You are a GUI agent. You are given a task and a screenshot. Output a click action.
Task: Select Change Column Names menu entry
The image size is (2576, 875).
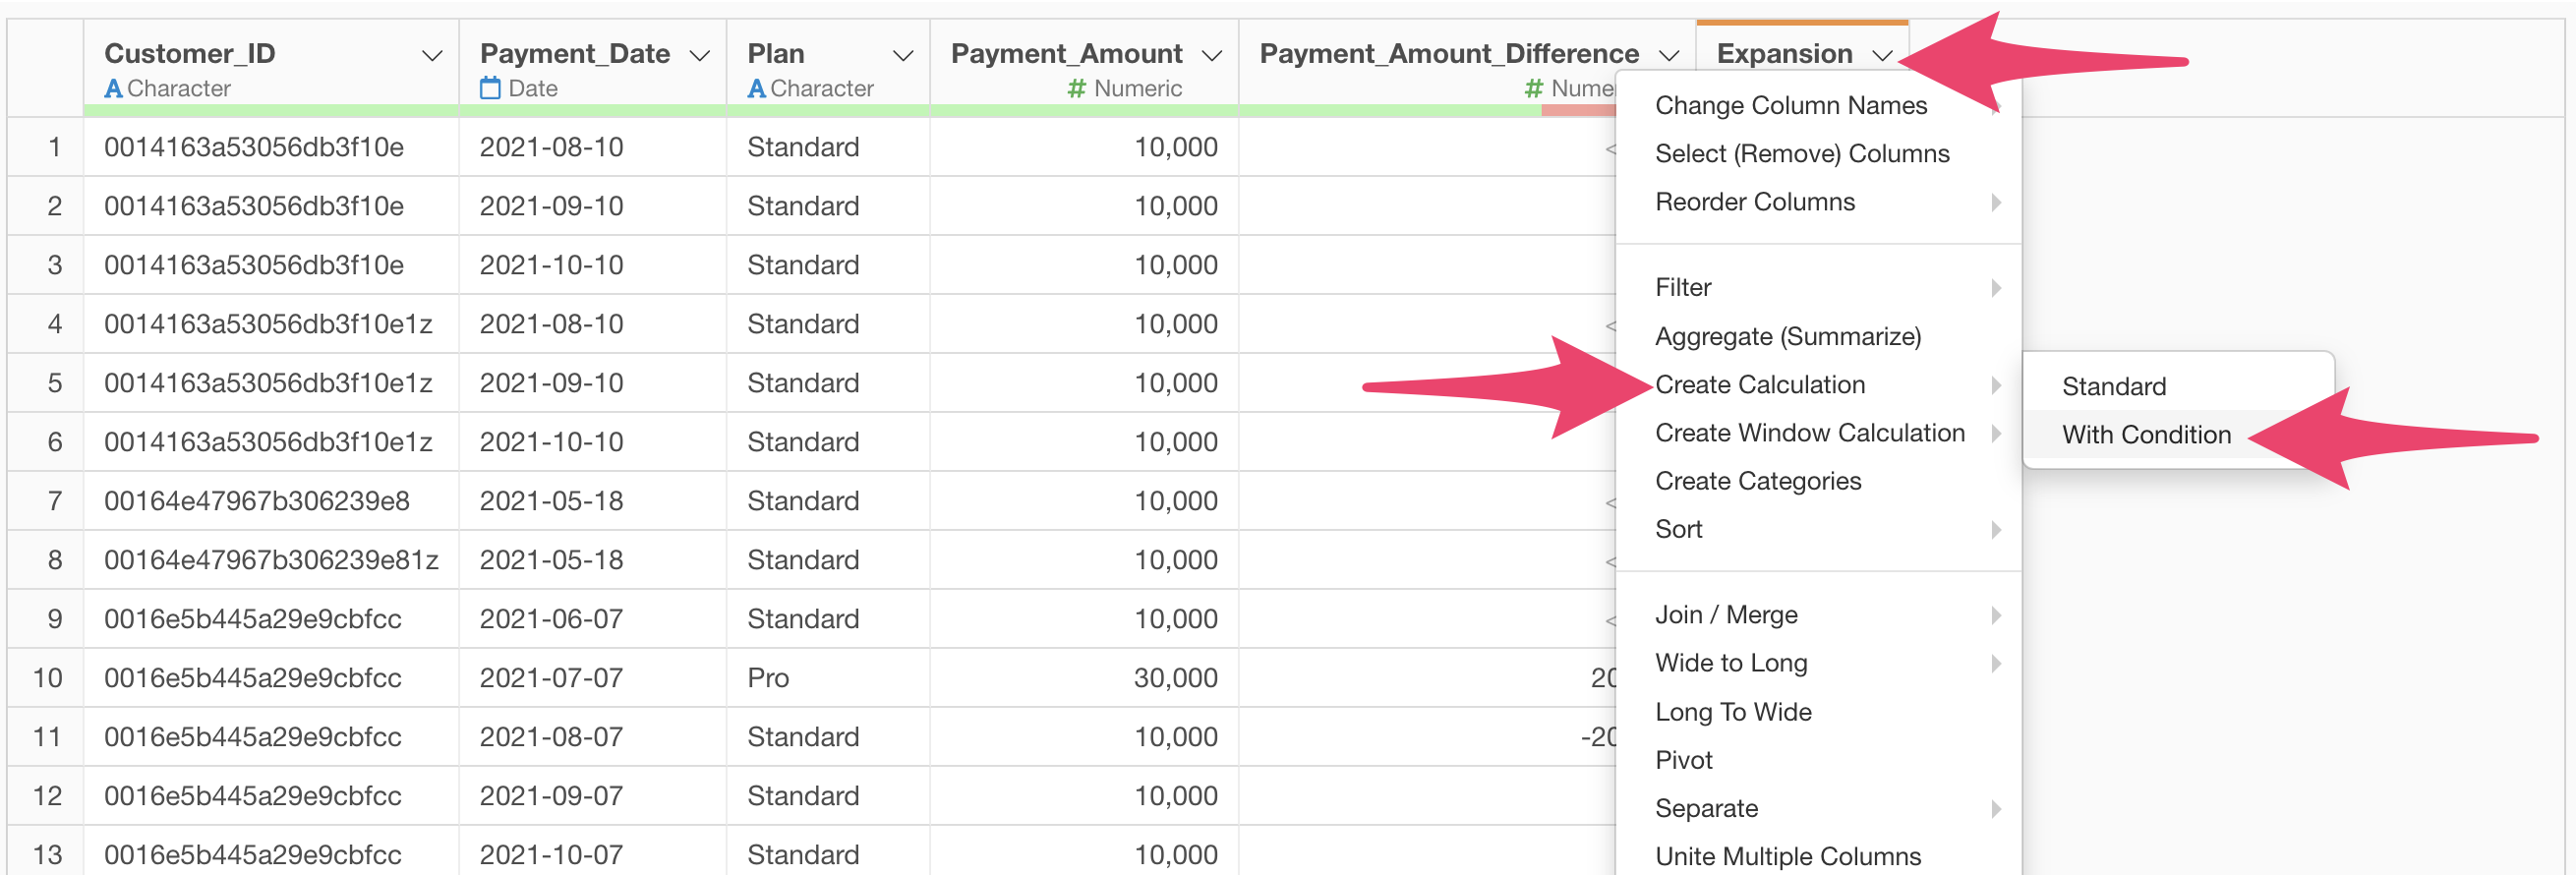pyautogui.click(x=1790, y=105)
